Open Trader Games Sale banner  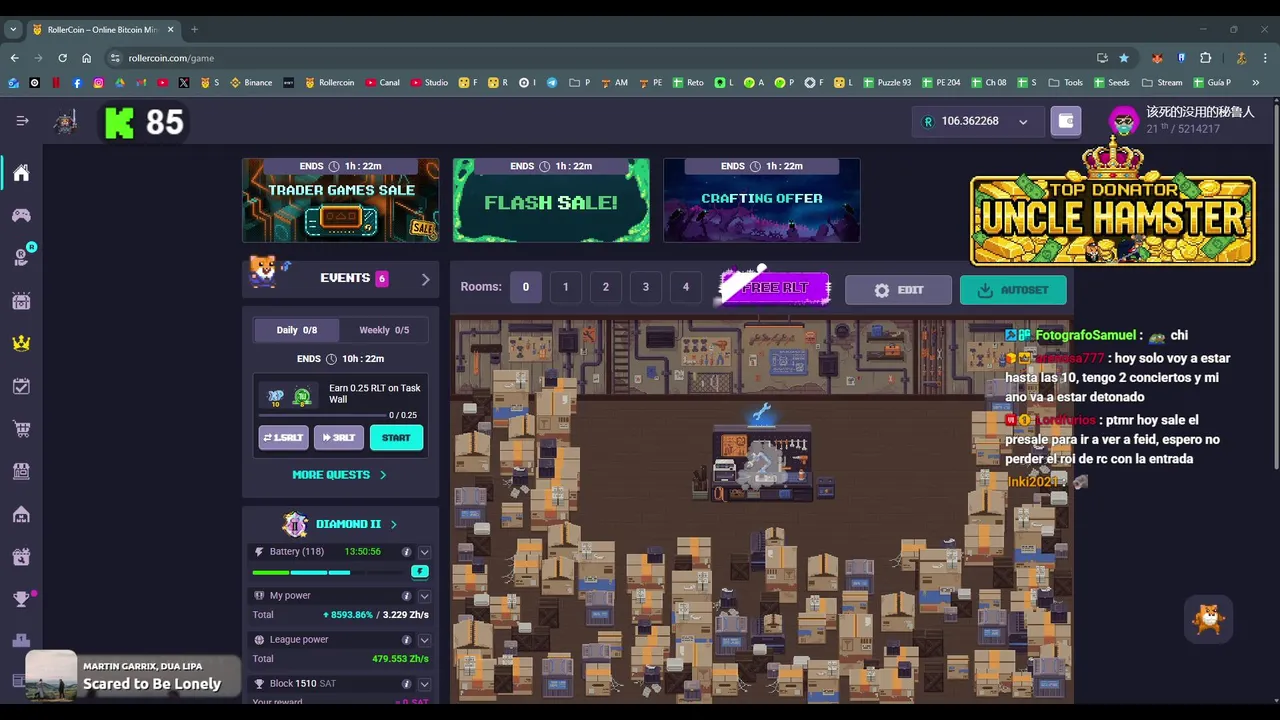click(x=340, y=200)
